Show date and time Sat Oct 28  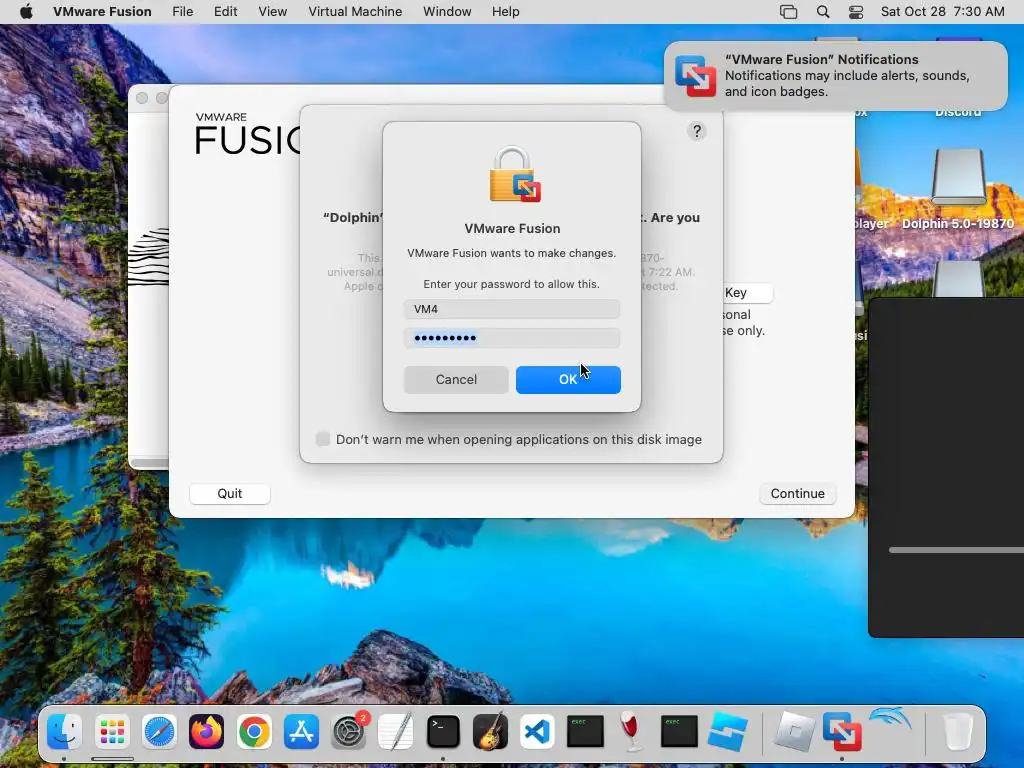942,12
